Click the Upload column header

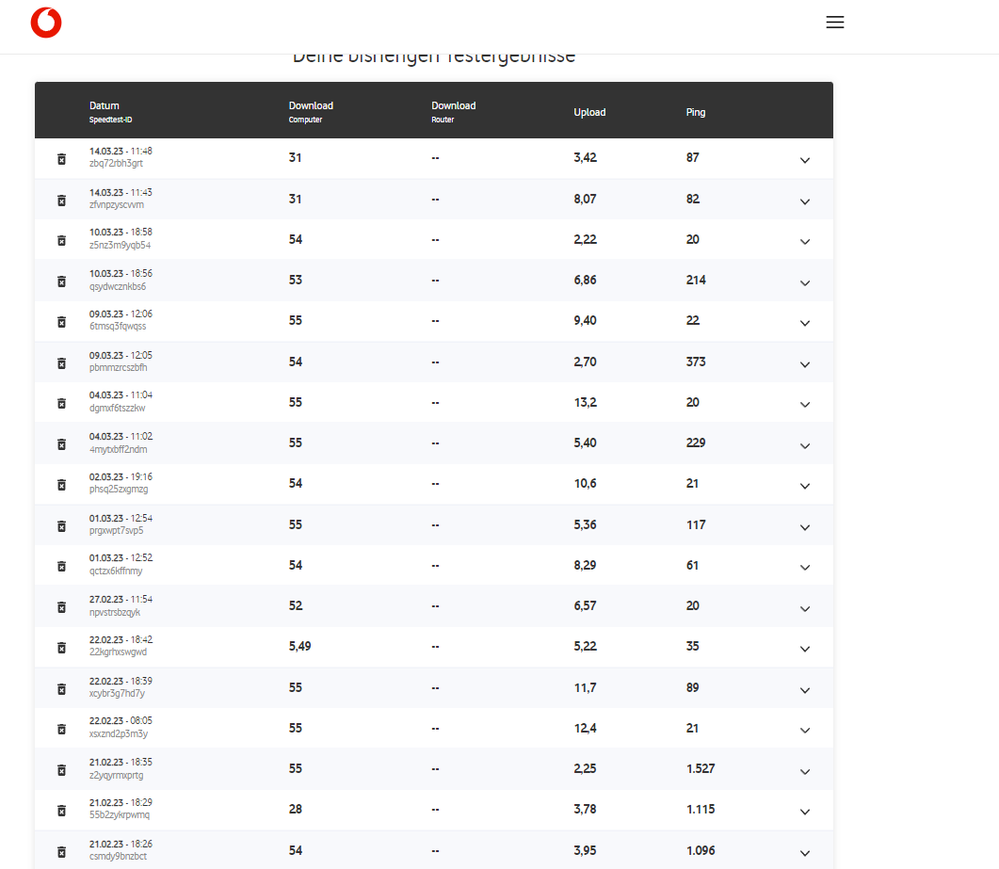(x=589, y=112)
